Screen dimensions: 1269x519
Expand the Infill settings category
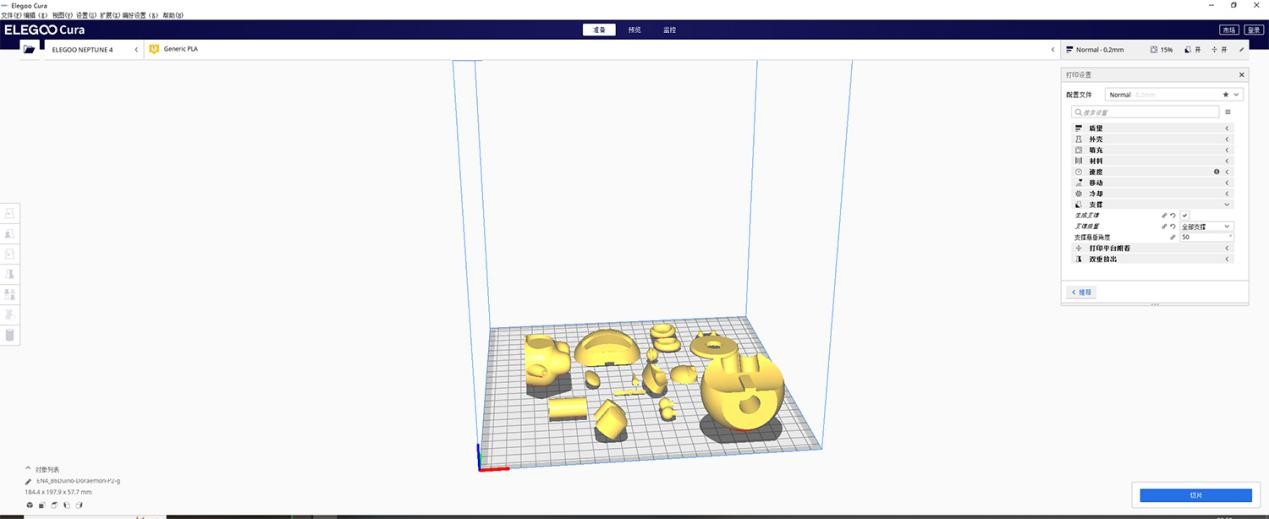[1152, 150]
